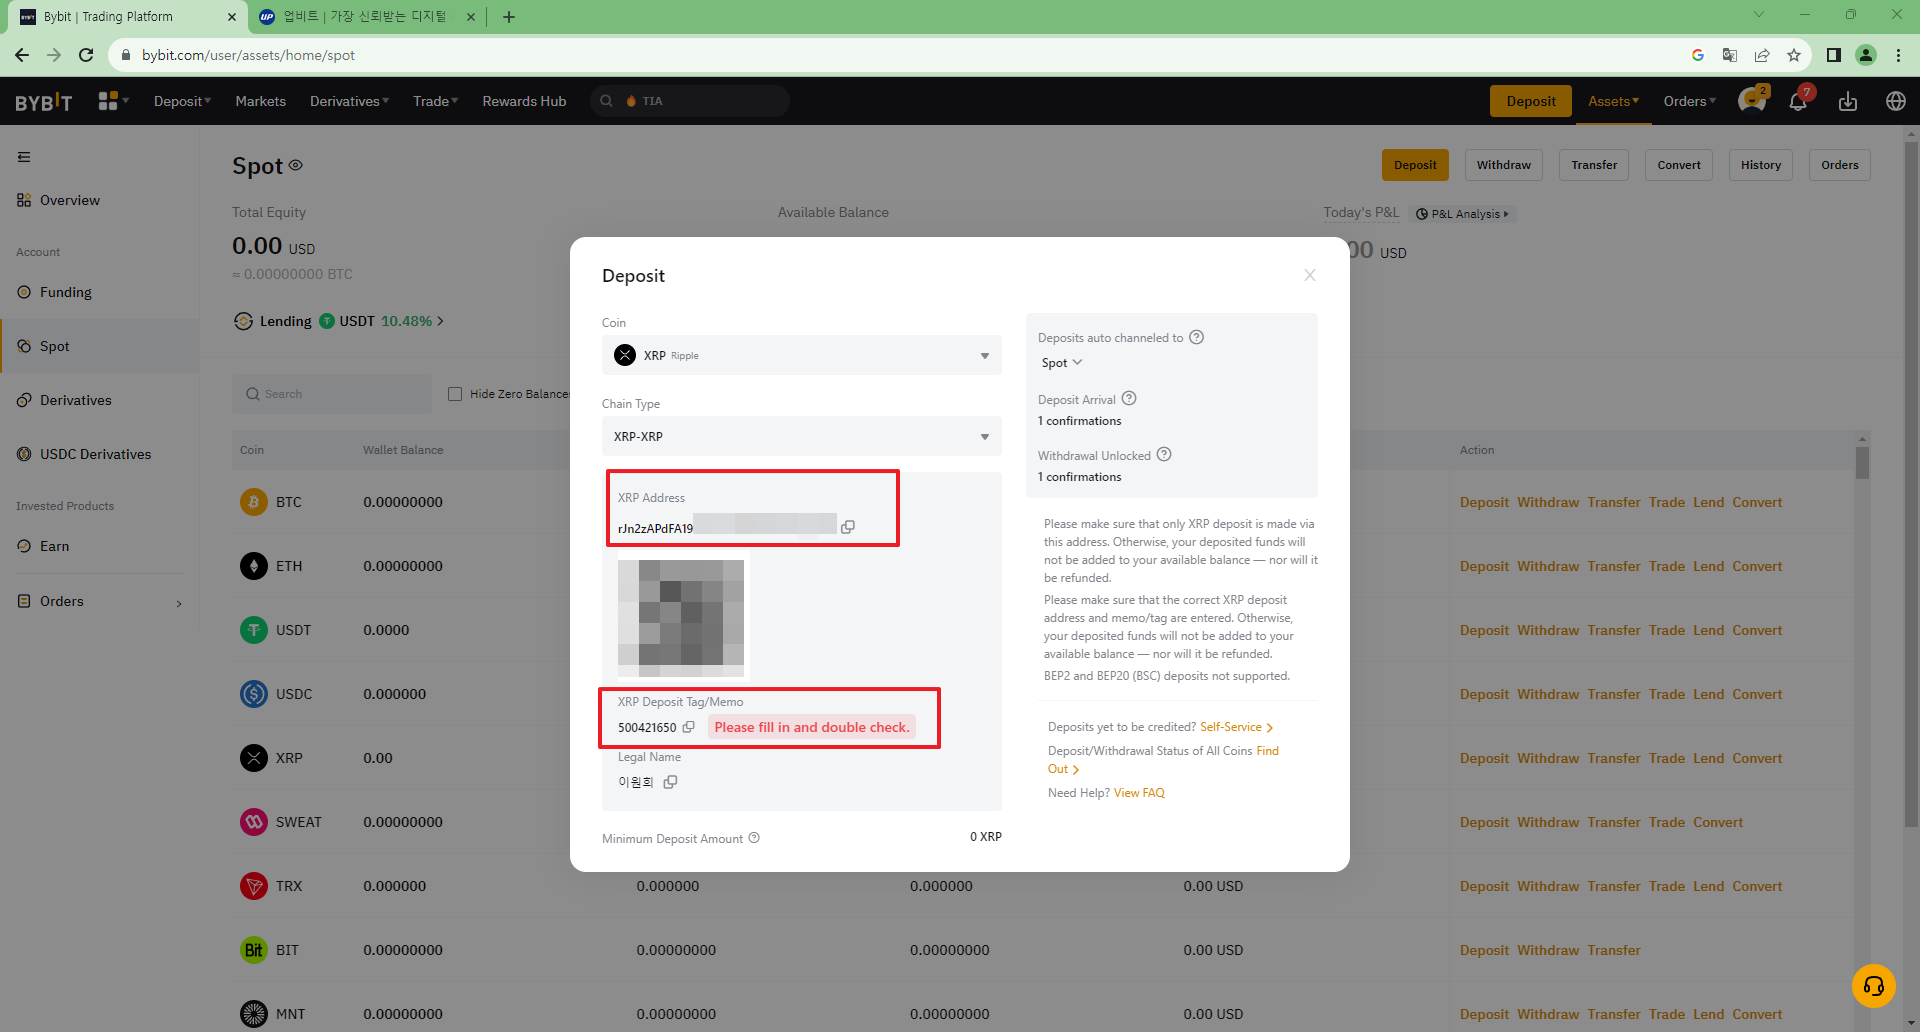
Task: Open the Coin dropdown showing XRP
Action: [801, 355]
